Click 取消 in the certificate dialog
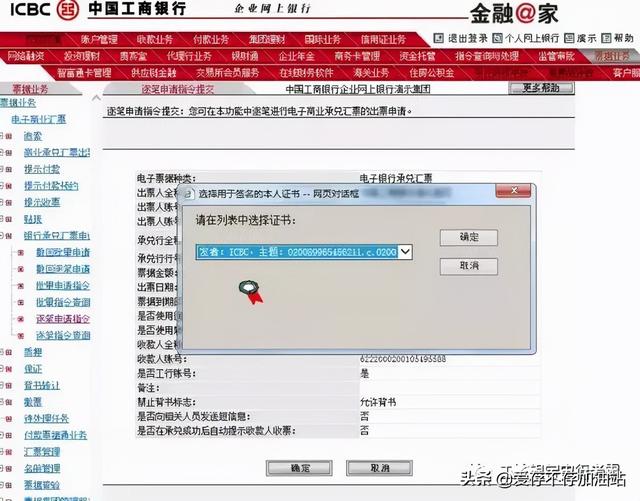The width and height of the screenshot is (640, 501). point(469,266)
